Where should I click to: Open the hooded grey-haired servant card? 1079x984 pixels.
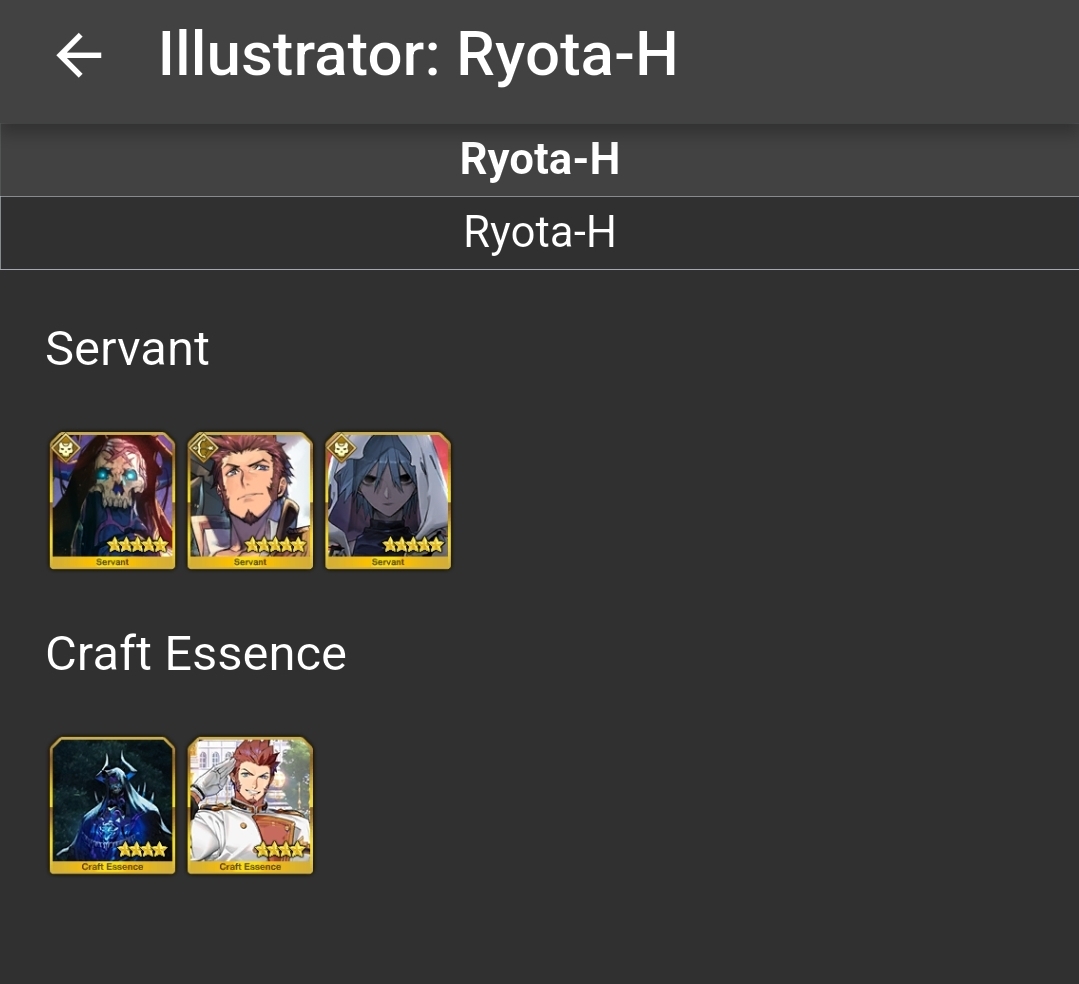(x=387, y=501)
